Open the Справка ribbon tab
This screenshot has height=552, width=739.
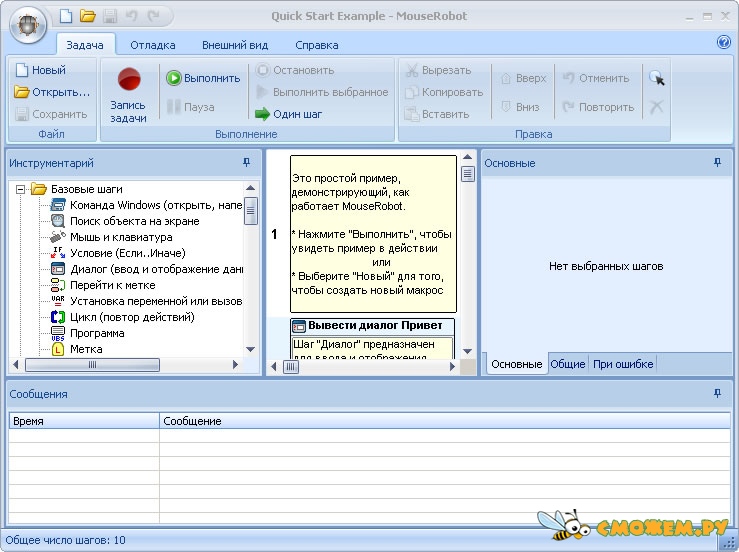[317, 45]
